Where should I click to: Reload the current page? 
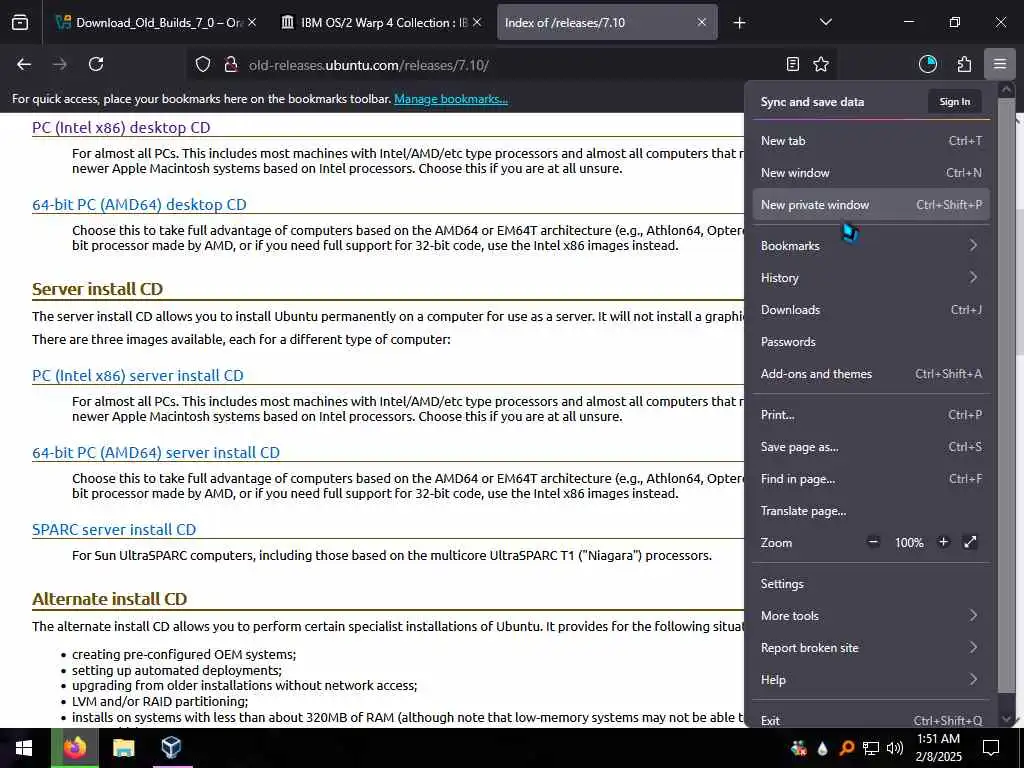96,64
